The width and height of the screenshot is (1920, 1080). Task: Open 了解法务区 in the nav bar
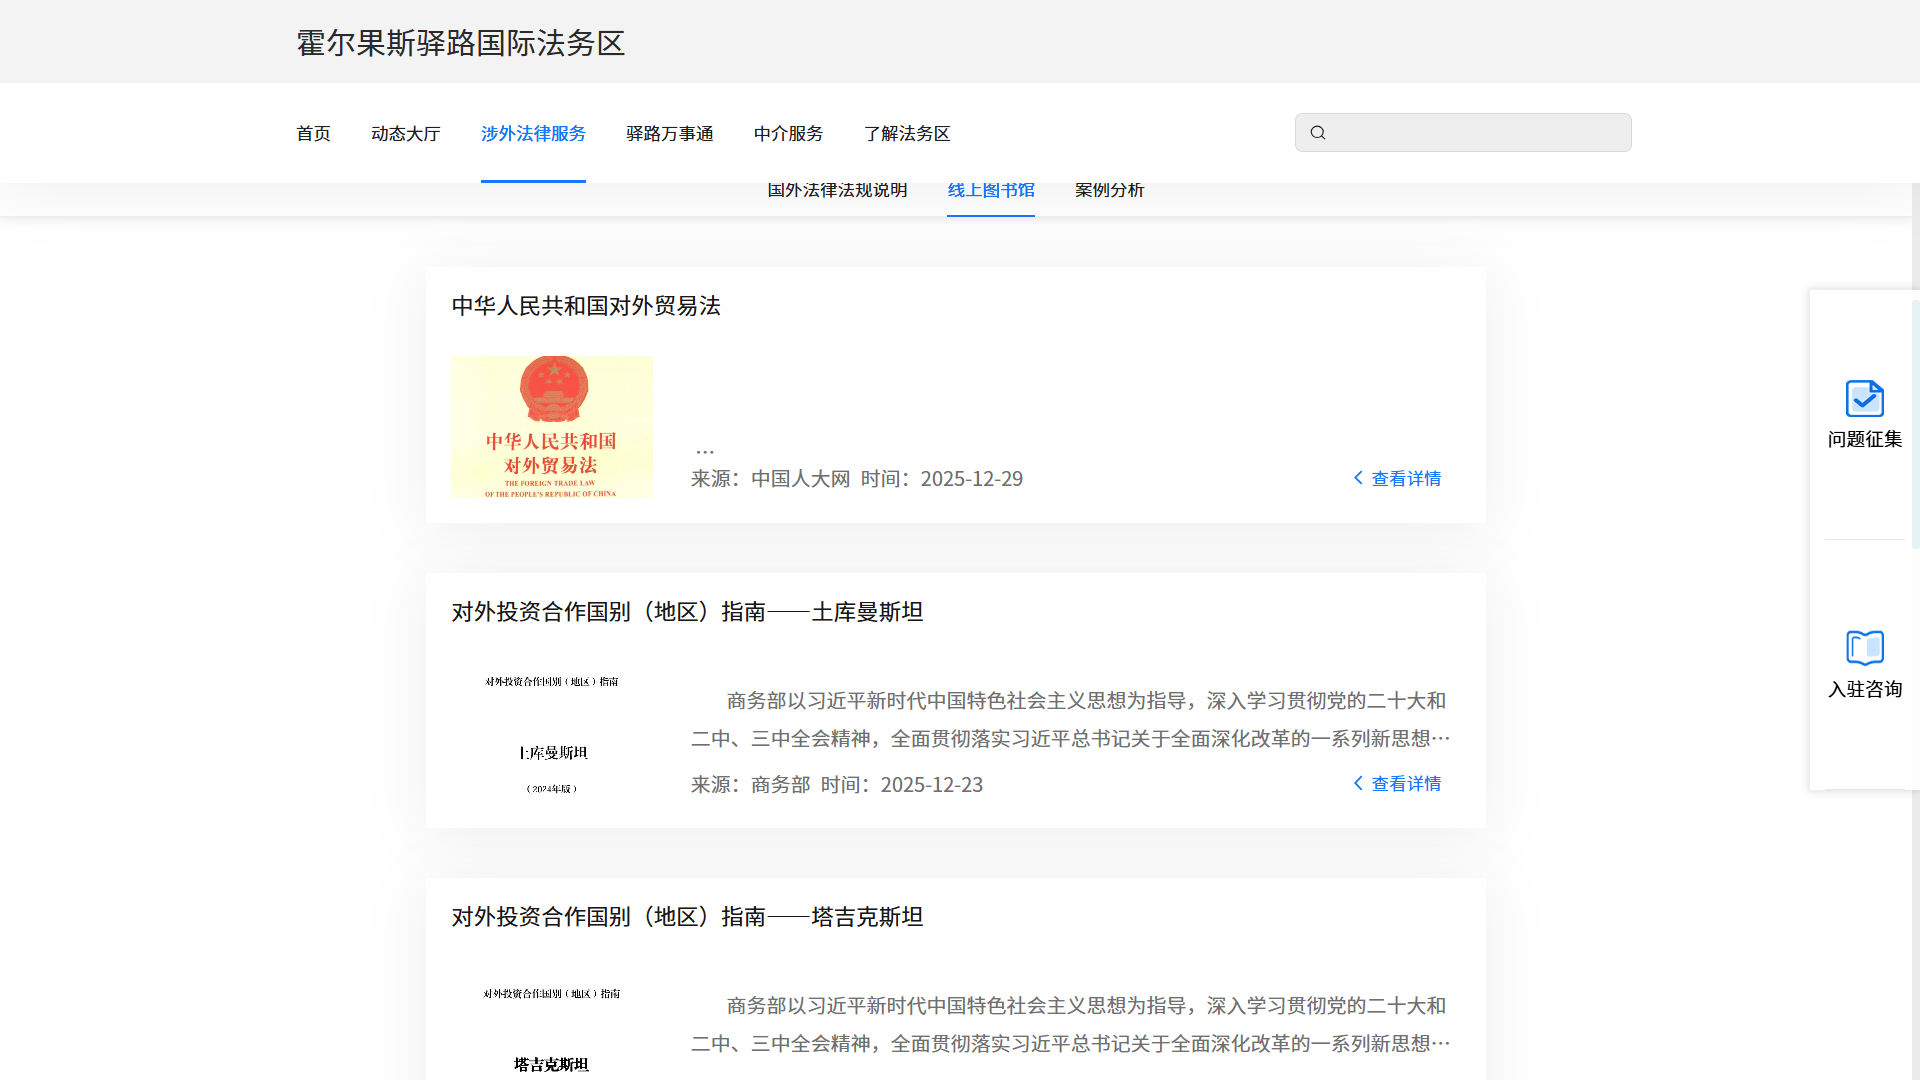coord(907,133)
